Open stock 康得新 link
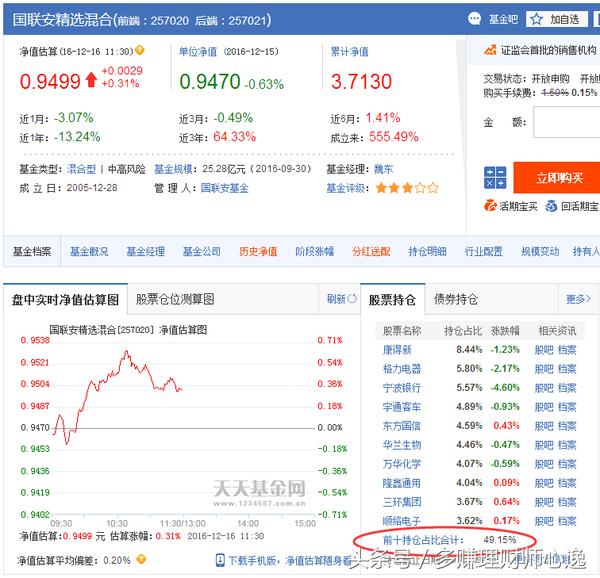The image size is (600, 578). [397, 350]
